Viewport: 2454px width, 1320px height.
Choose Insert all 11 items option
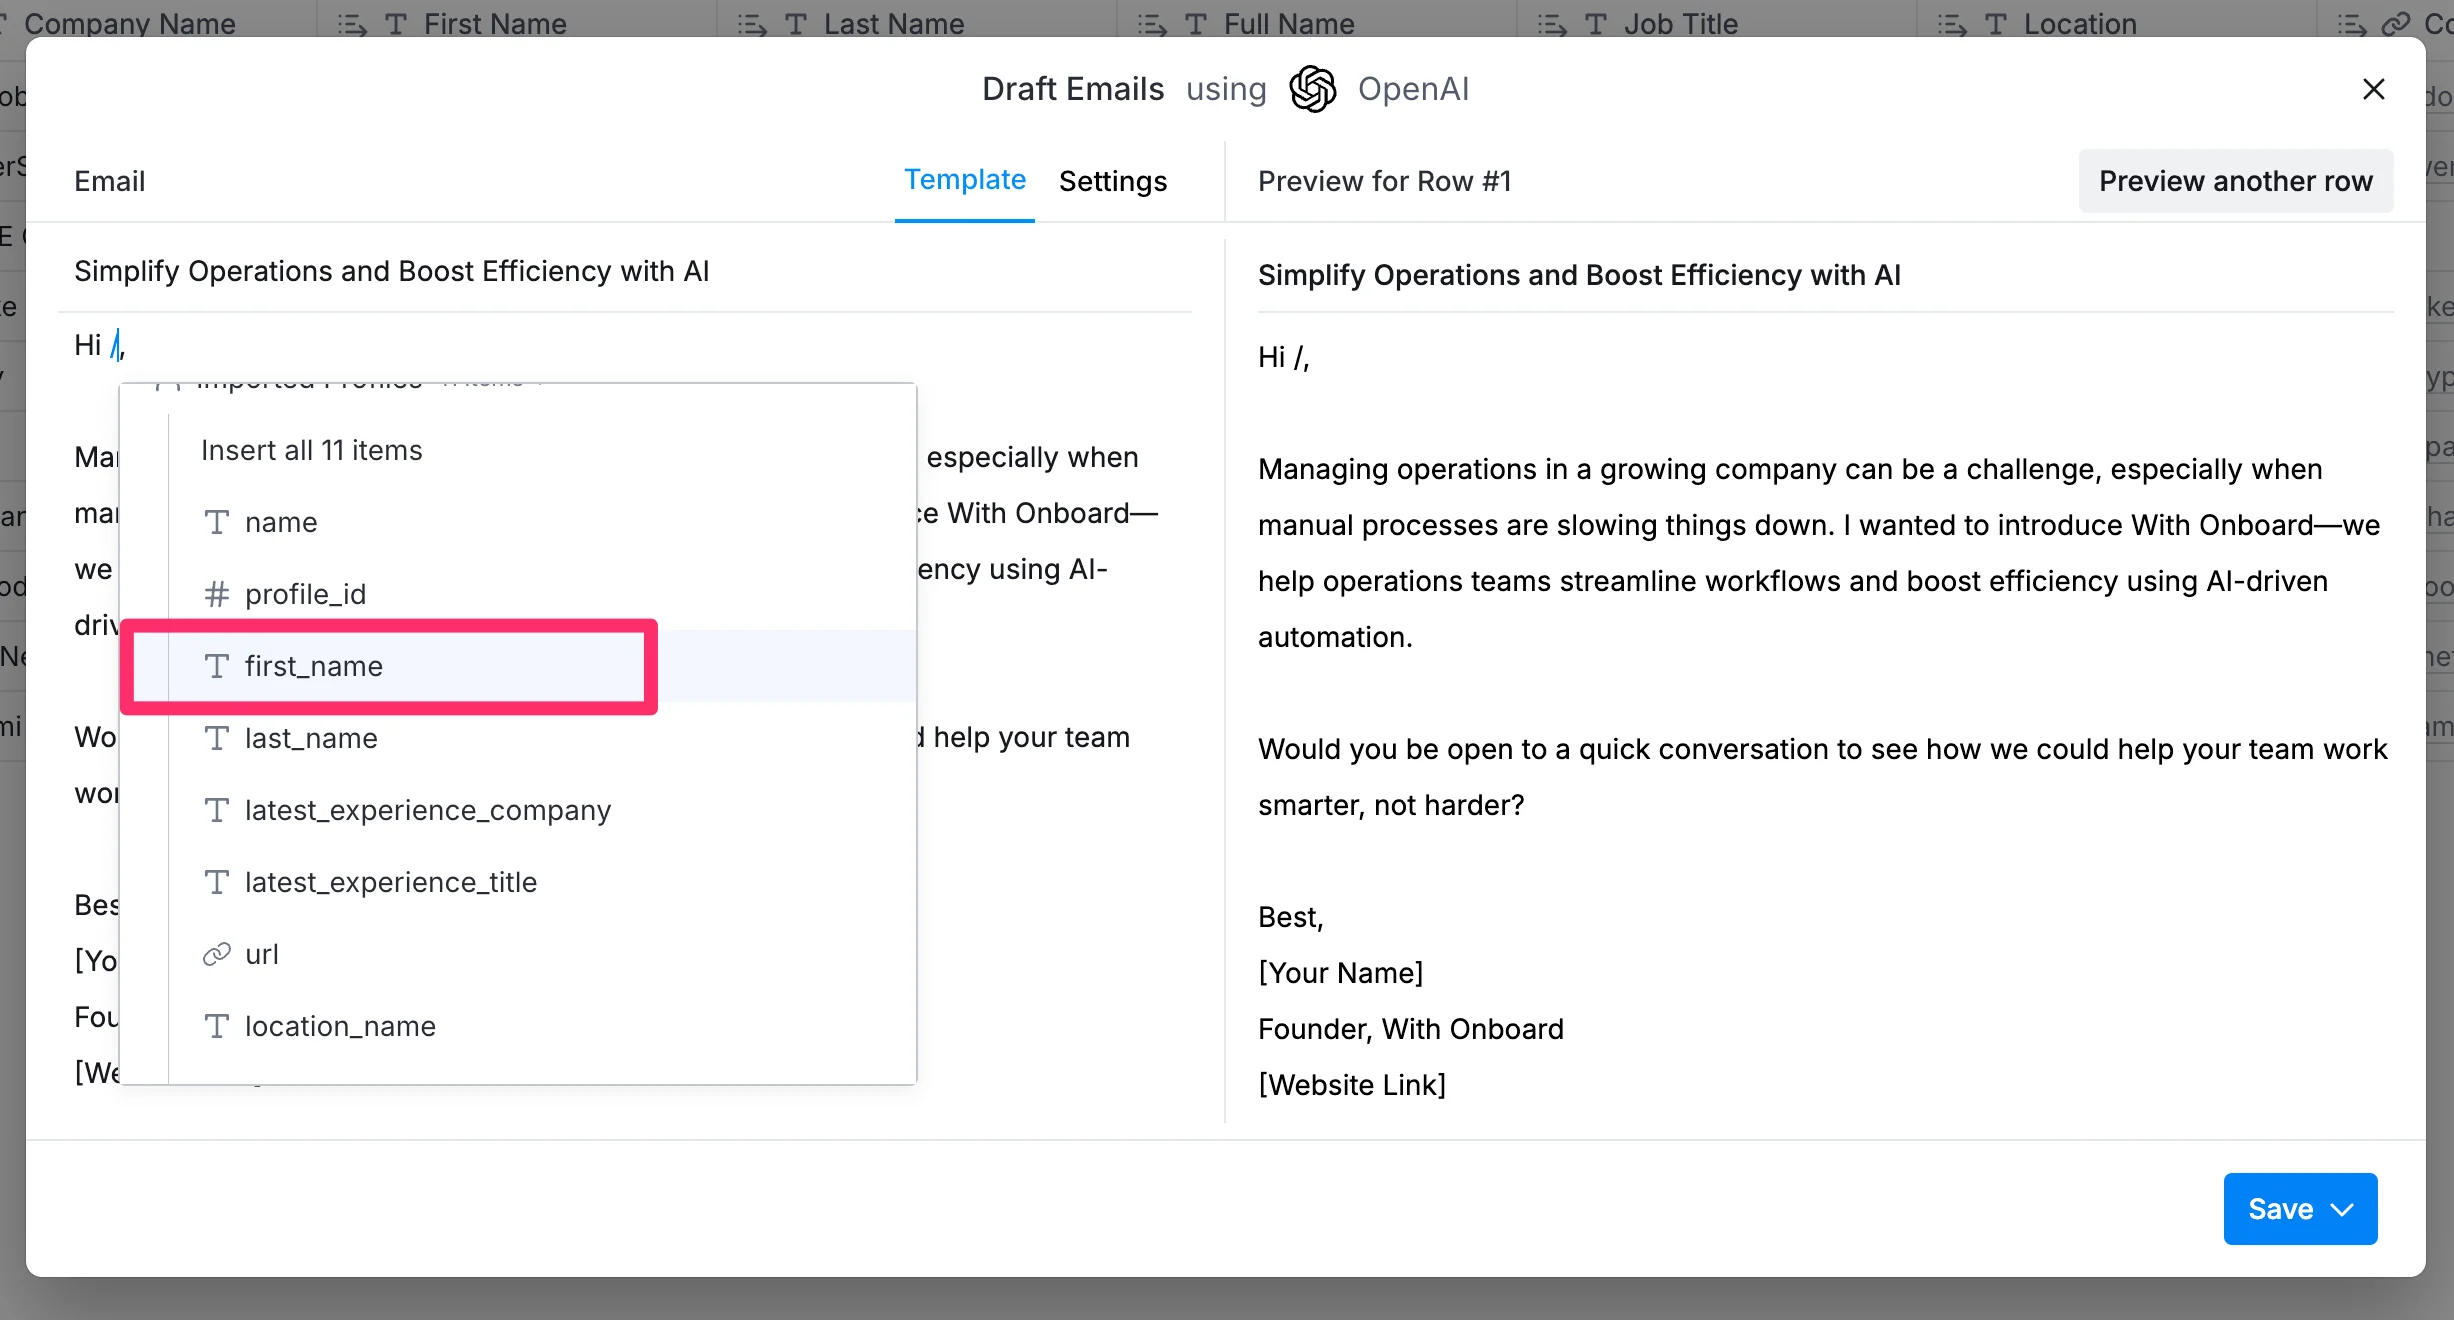pyautogui.click(x=311, y=450)
